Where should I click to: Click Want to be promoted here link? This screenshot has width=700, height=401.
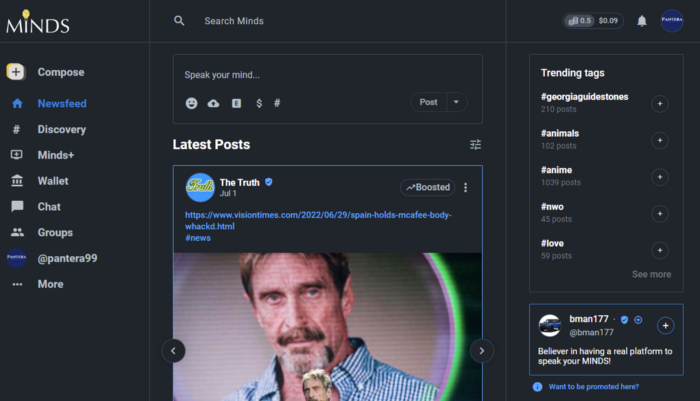594,387
